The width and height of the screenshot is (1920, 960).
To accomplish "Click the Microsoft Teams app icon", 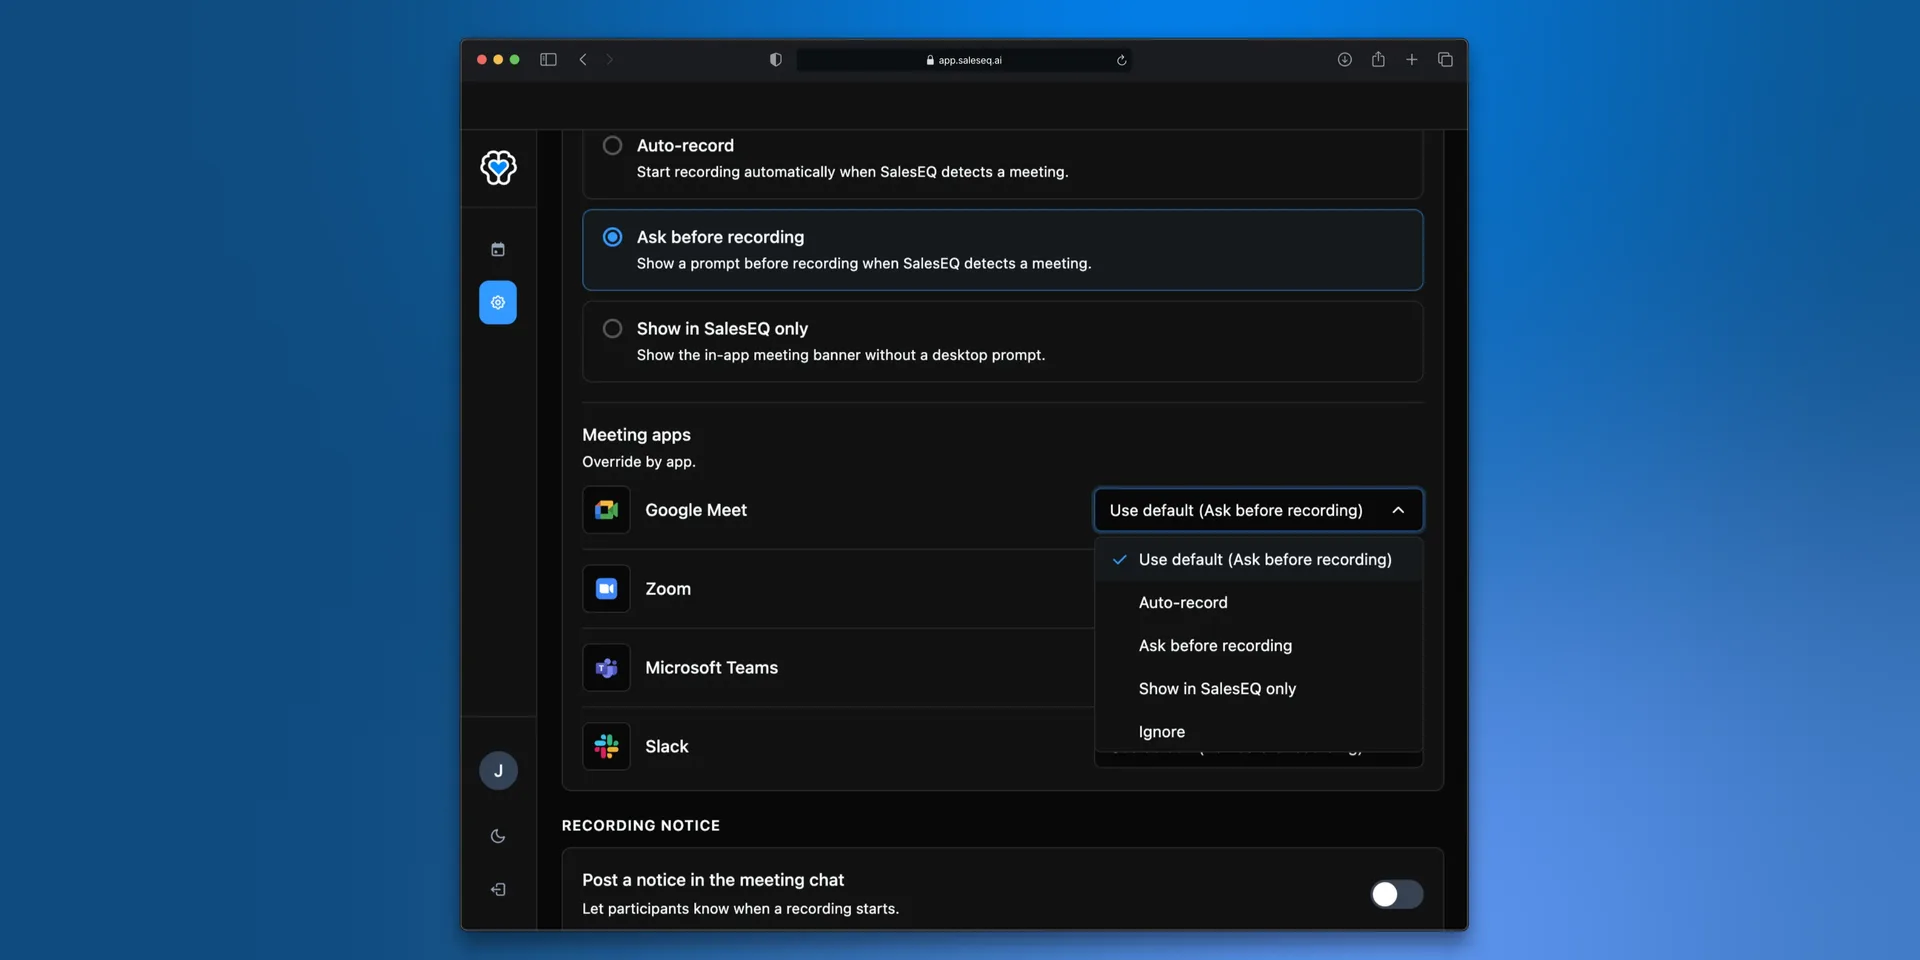I will point(606,668).
